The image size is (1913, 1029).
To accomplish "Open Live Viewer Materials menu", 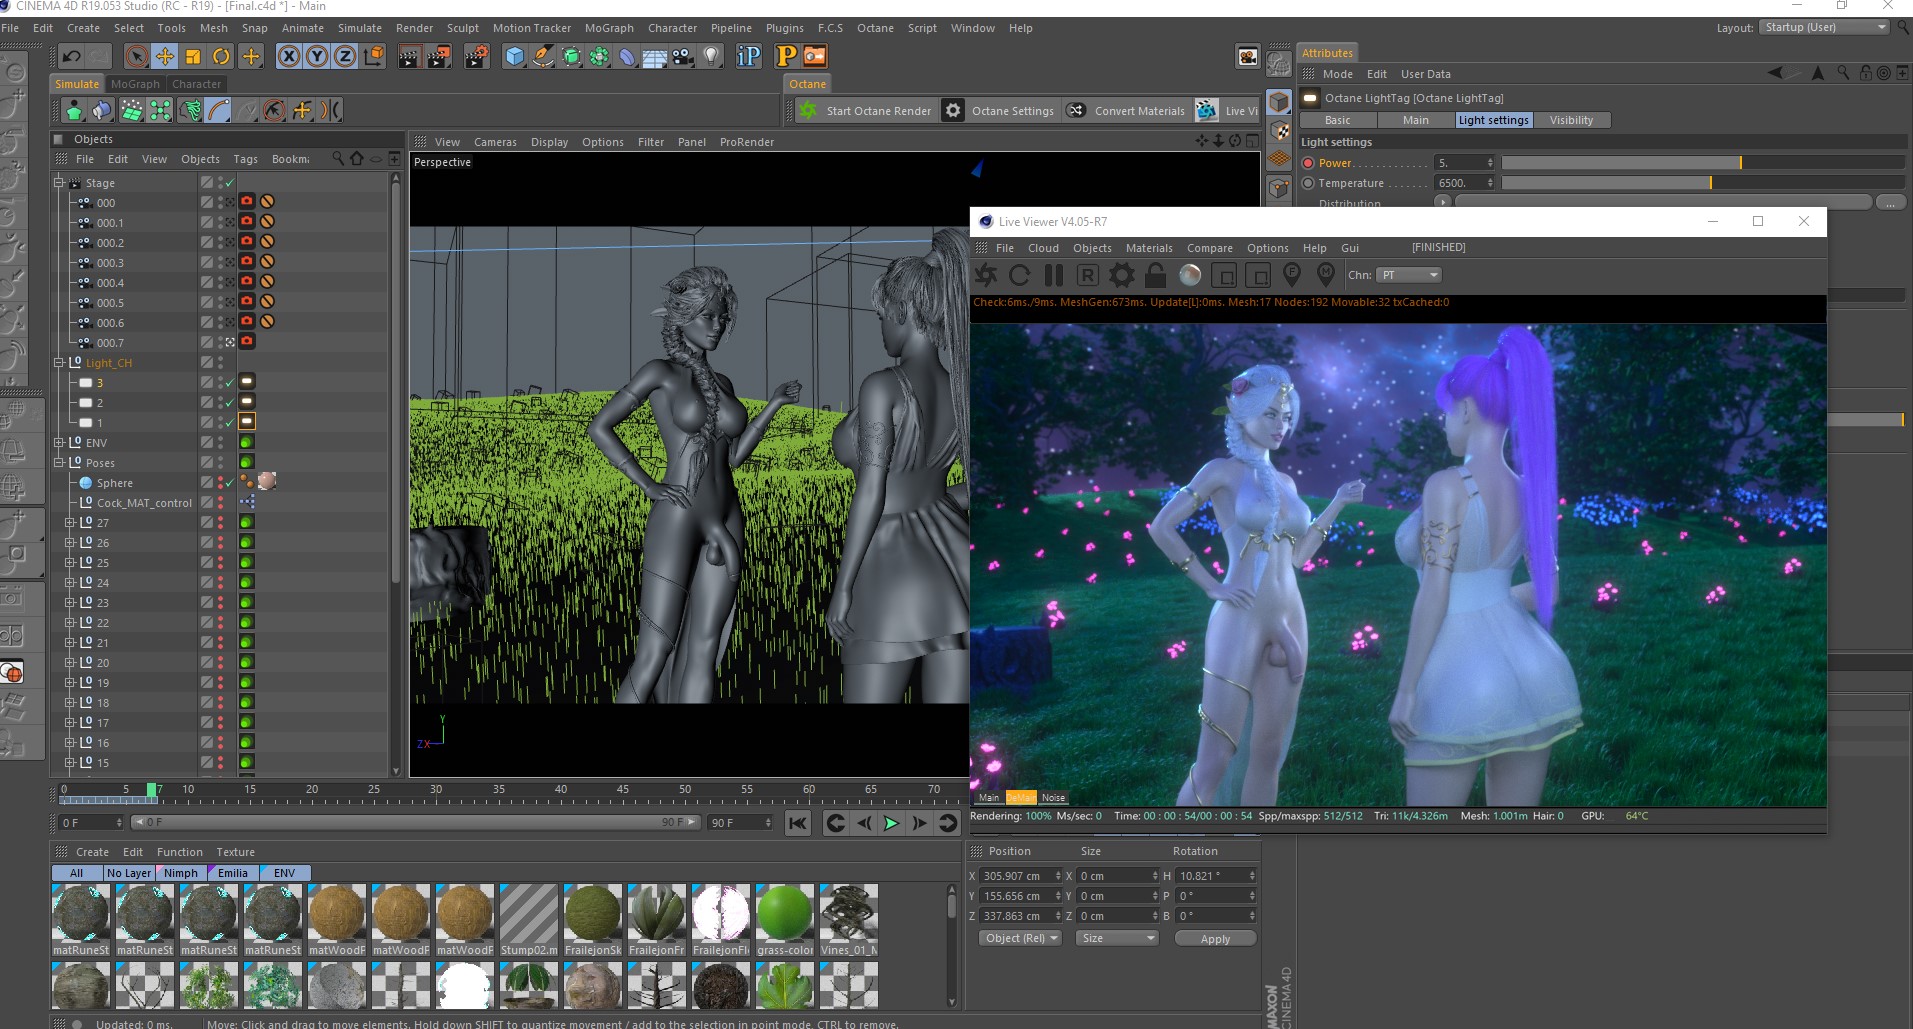I will click(x=1149, y=248).
